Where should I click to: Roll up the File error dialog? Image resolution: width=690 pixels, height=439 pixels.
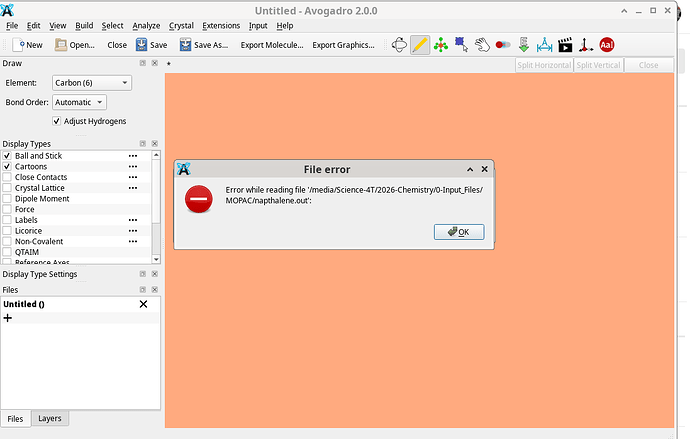470,169
